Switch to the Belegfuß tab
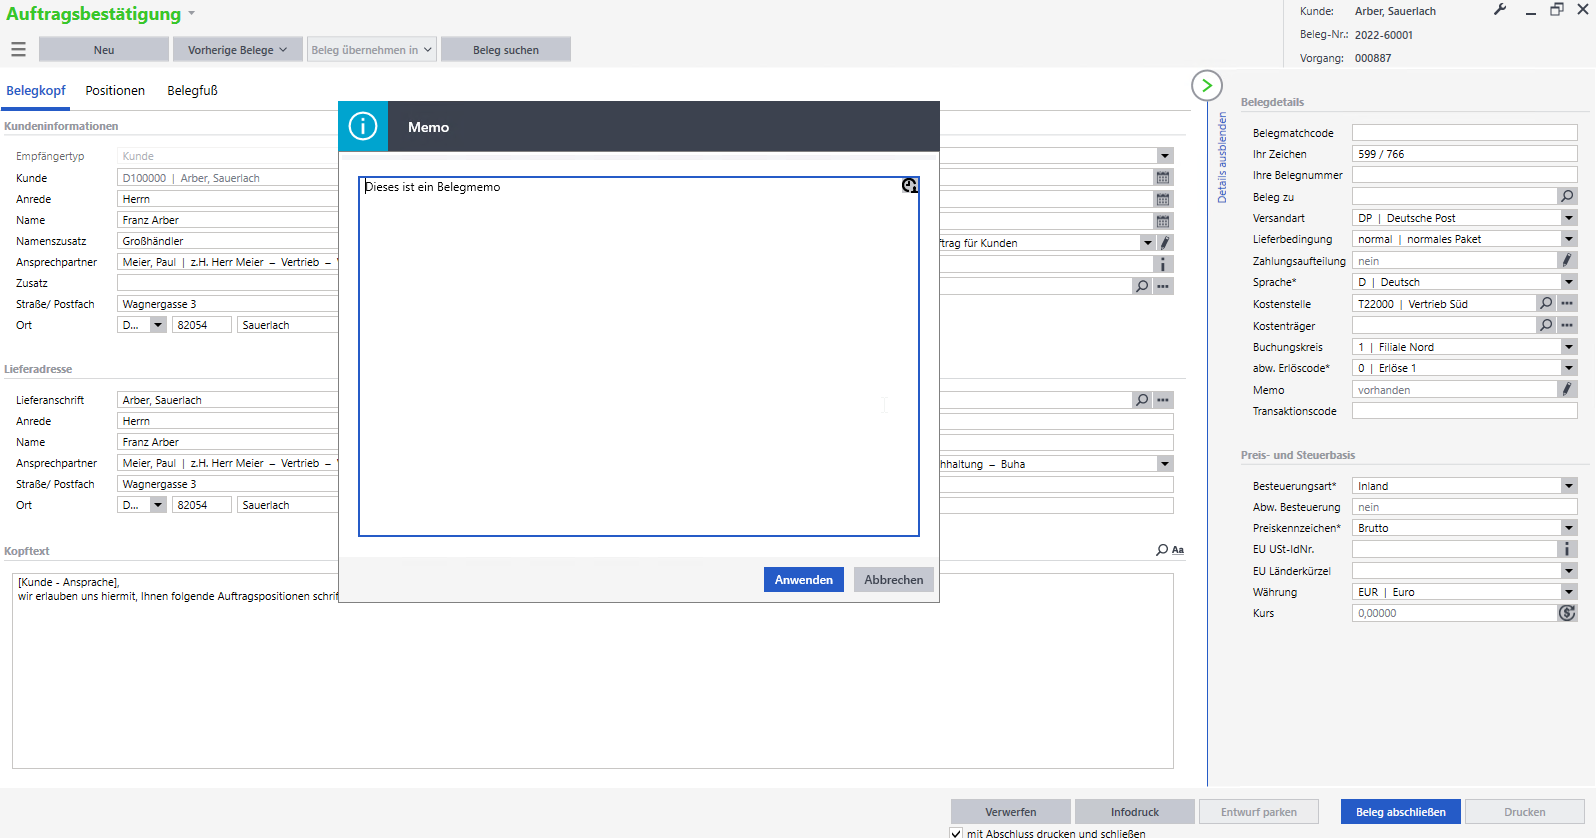 point(192,91)
